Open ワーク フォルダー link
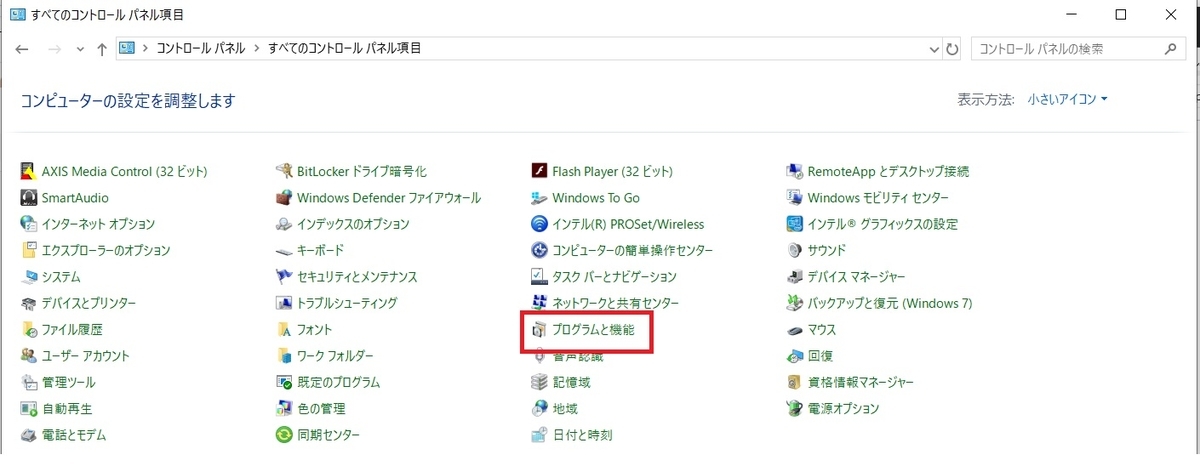Viewport: 1200px width, 466px height. tap(335, 356)
